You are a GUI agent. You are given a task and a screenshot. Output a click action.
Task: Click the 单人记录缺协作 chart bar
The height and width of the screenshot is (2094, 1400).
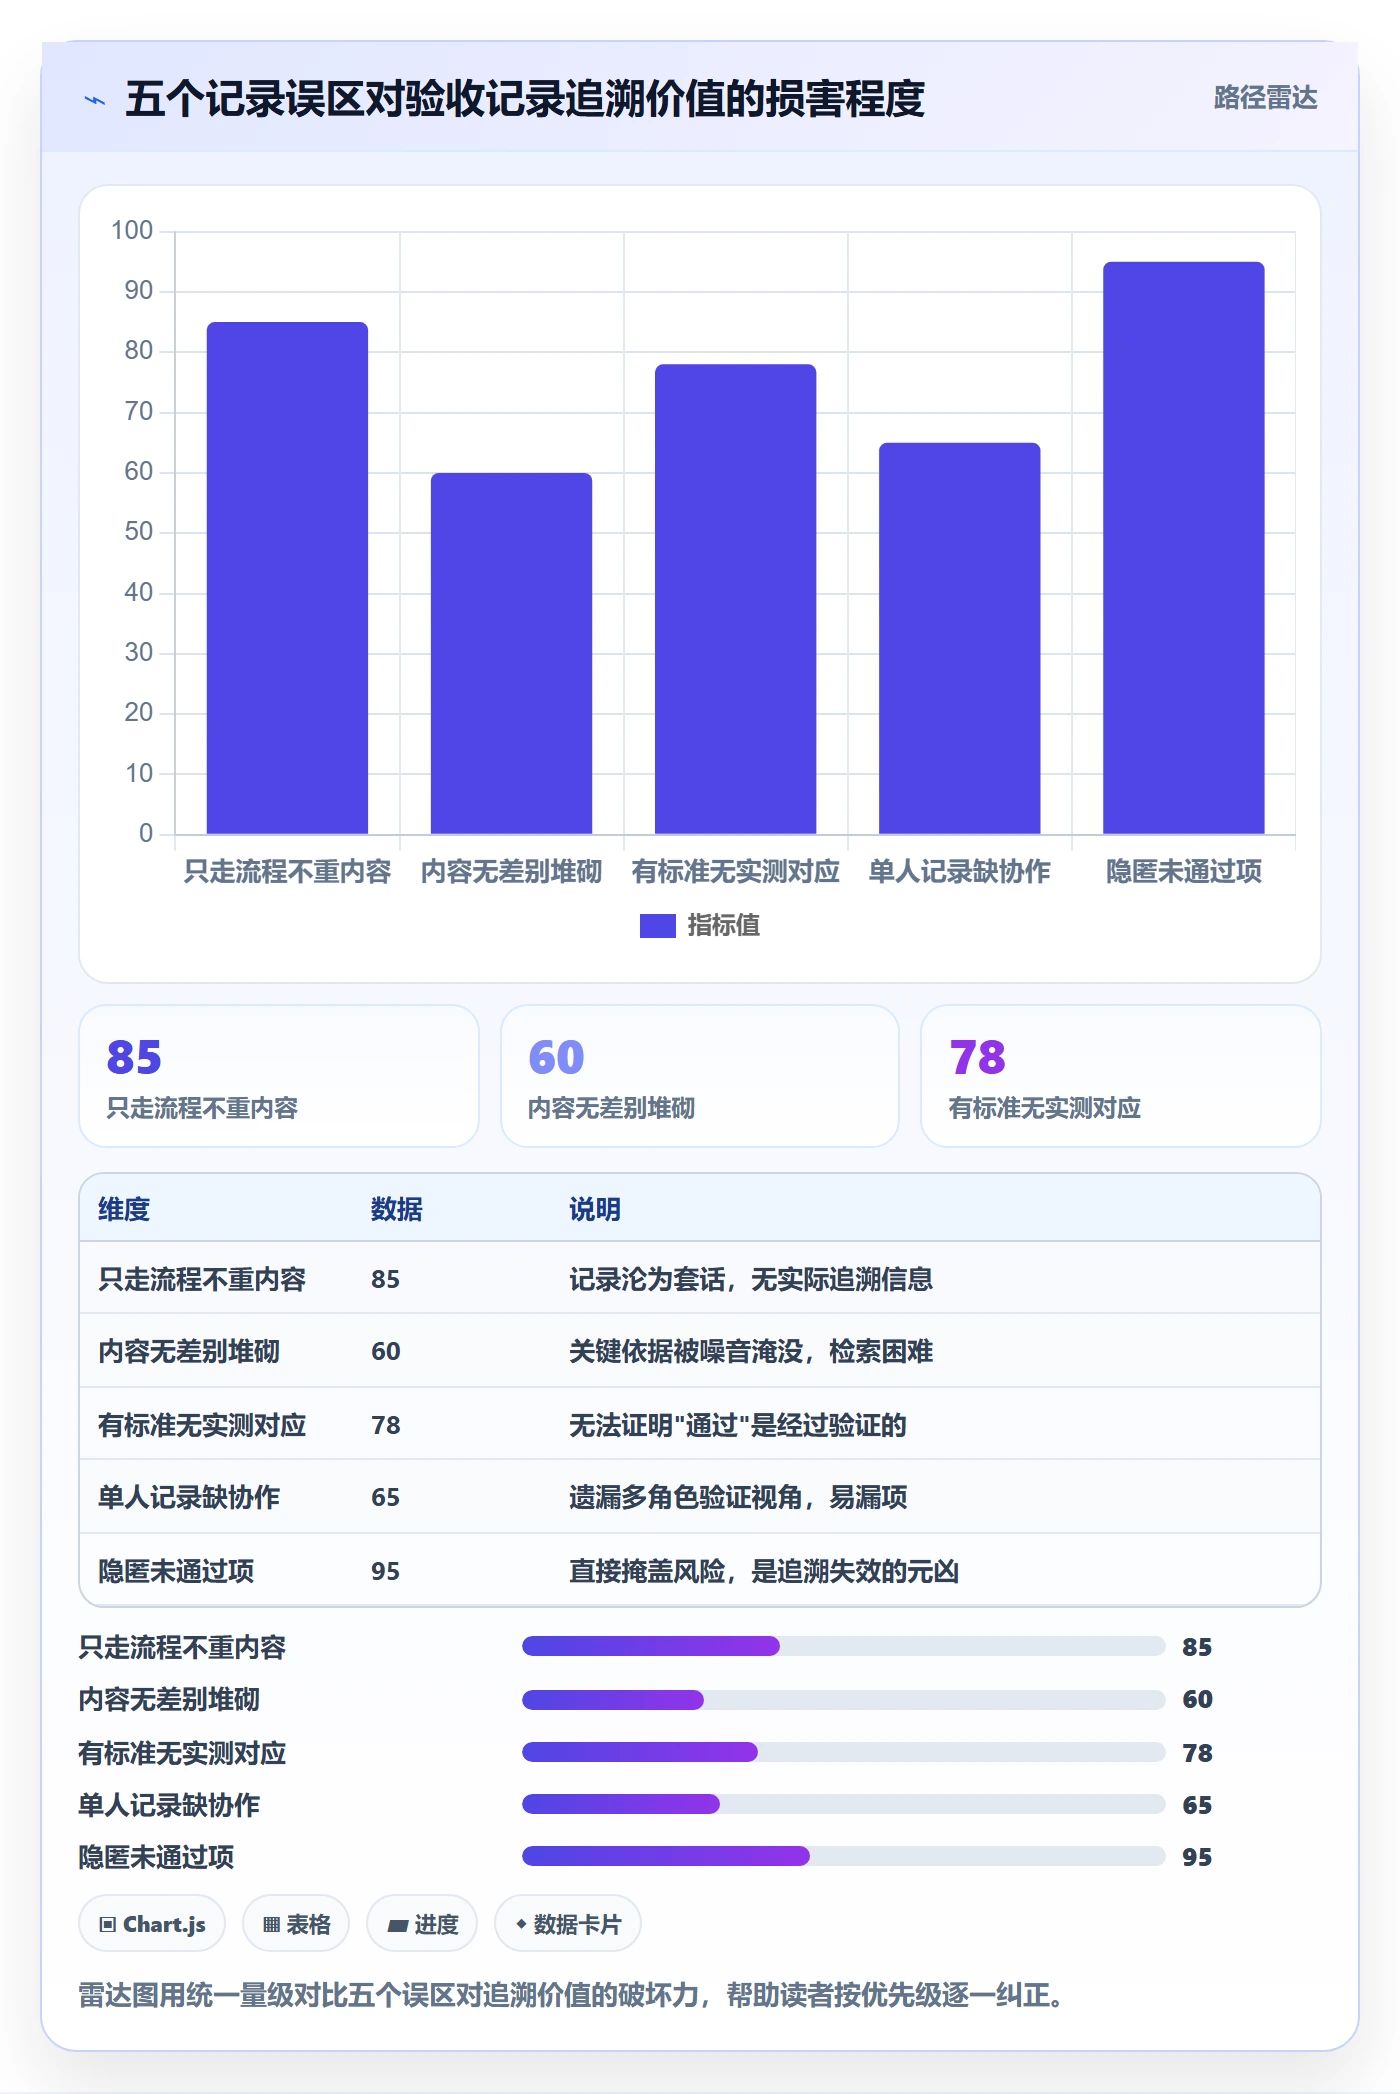point(959,638)
